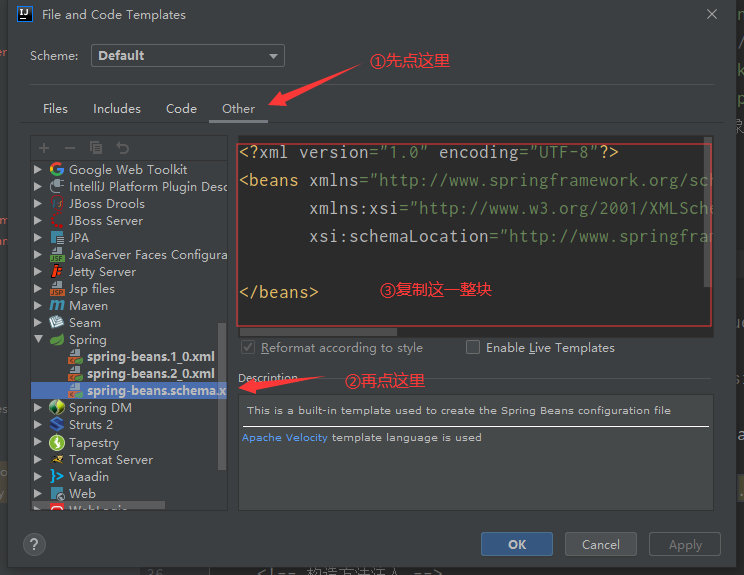Expand the JPA node

(x=38, y=238)
